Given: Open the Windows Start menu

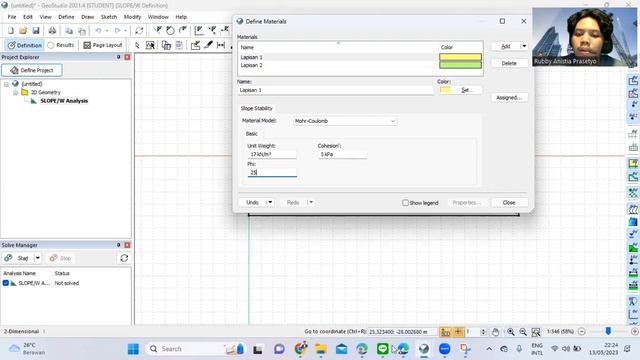Looking at the screenshot, I should point(133,349).
